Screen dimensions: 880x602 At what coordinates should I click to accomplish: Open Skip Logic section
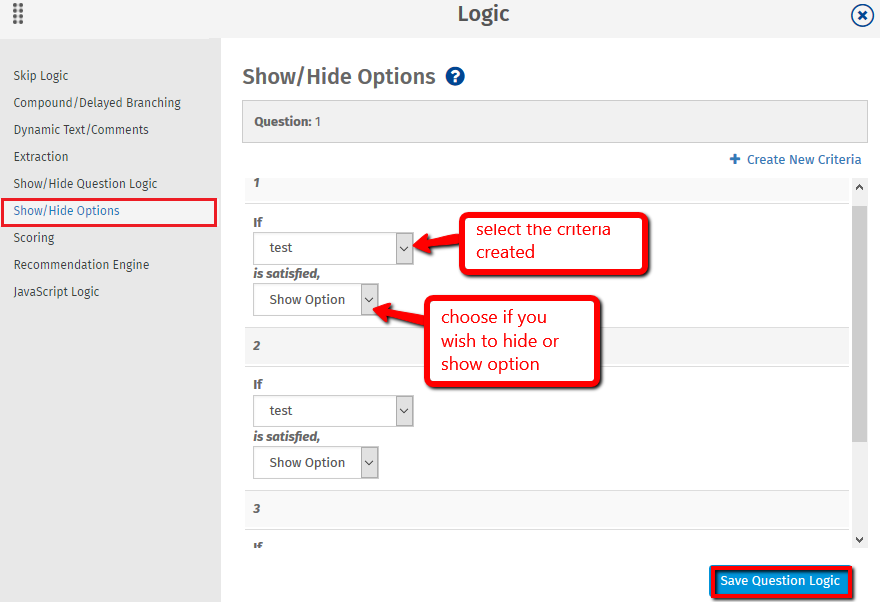pos(41,76)
